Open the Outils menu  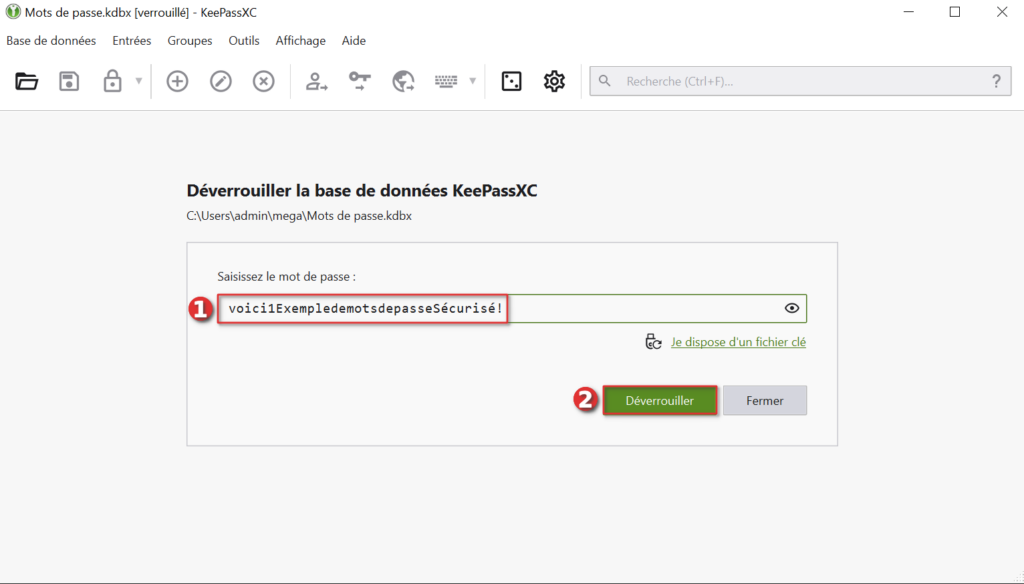coord(243,41)
